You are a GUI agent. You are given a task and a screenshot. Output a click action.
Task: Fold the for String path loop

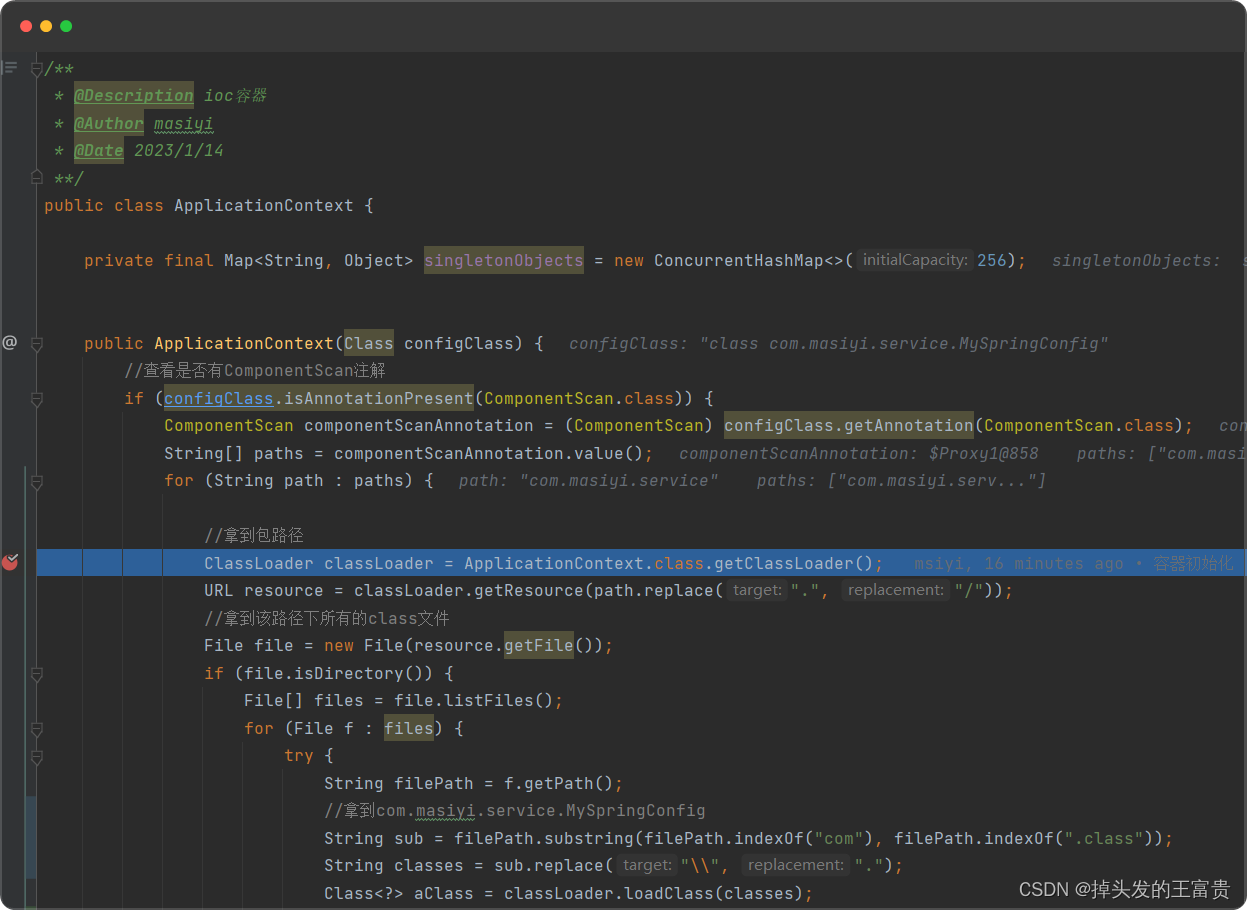(x=36, y=482)
